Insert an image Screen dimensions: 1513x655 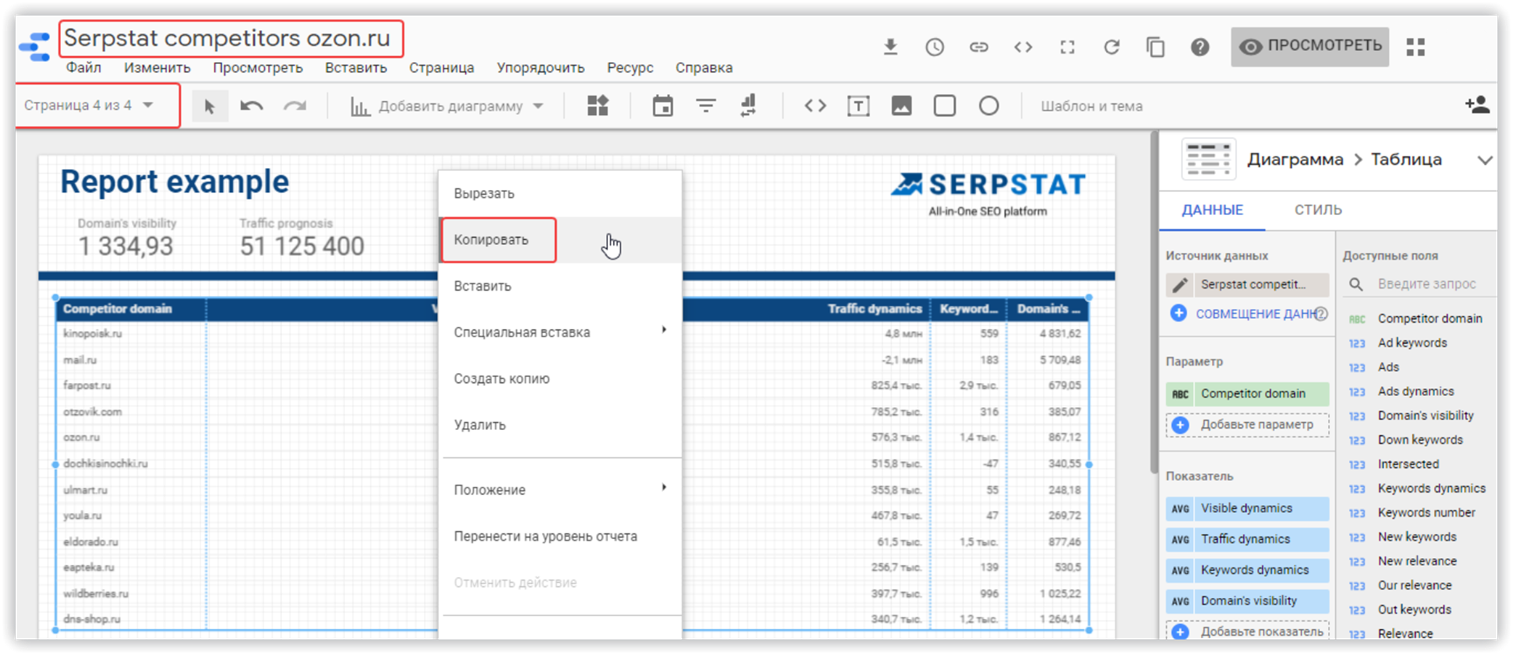coord(901,106)
